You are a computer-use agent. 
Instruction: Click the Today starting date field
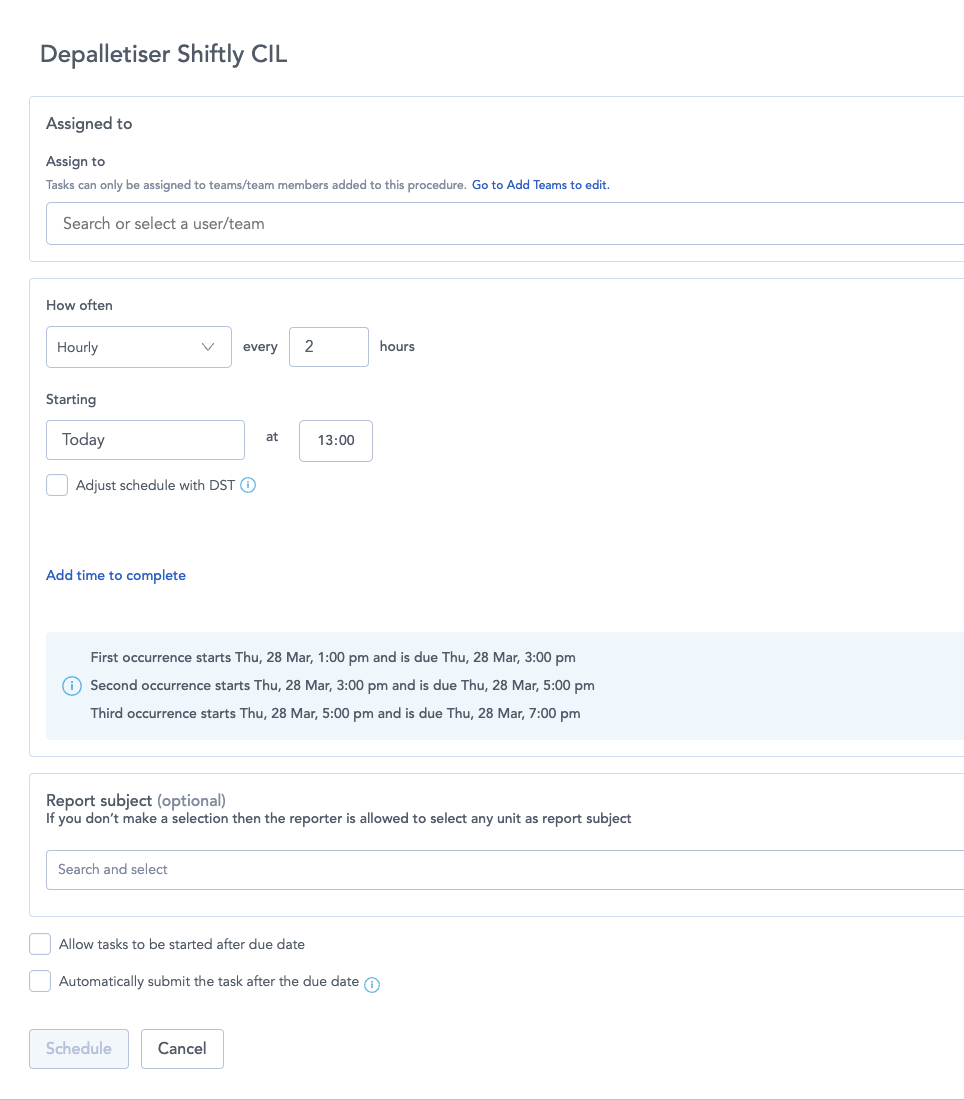coord(145,440)
